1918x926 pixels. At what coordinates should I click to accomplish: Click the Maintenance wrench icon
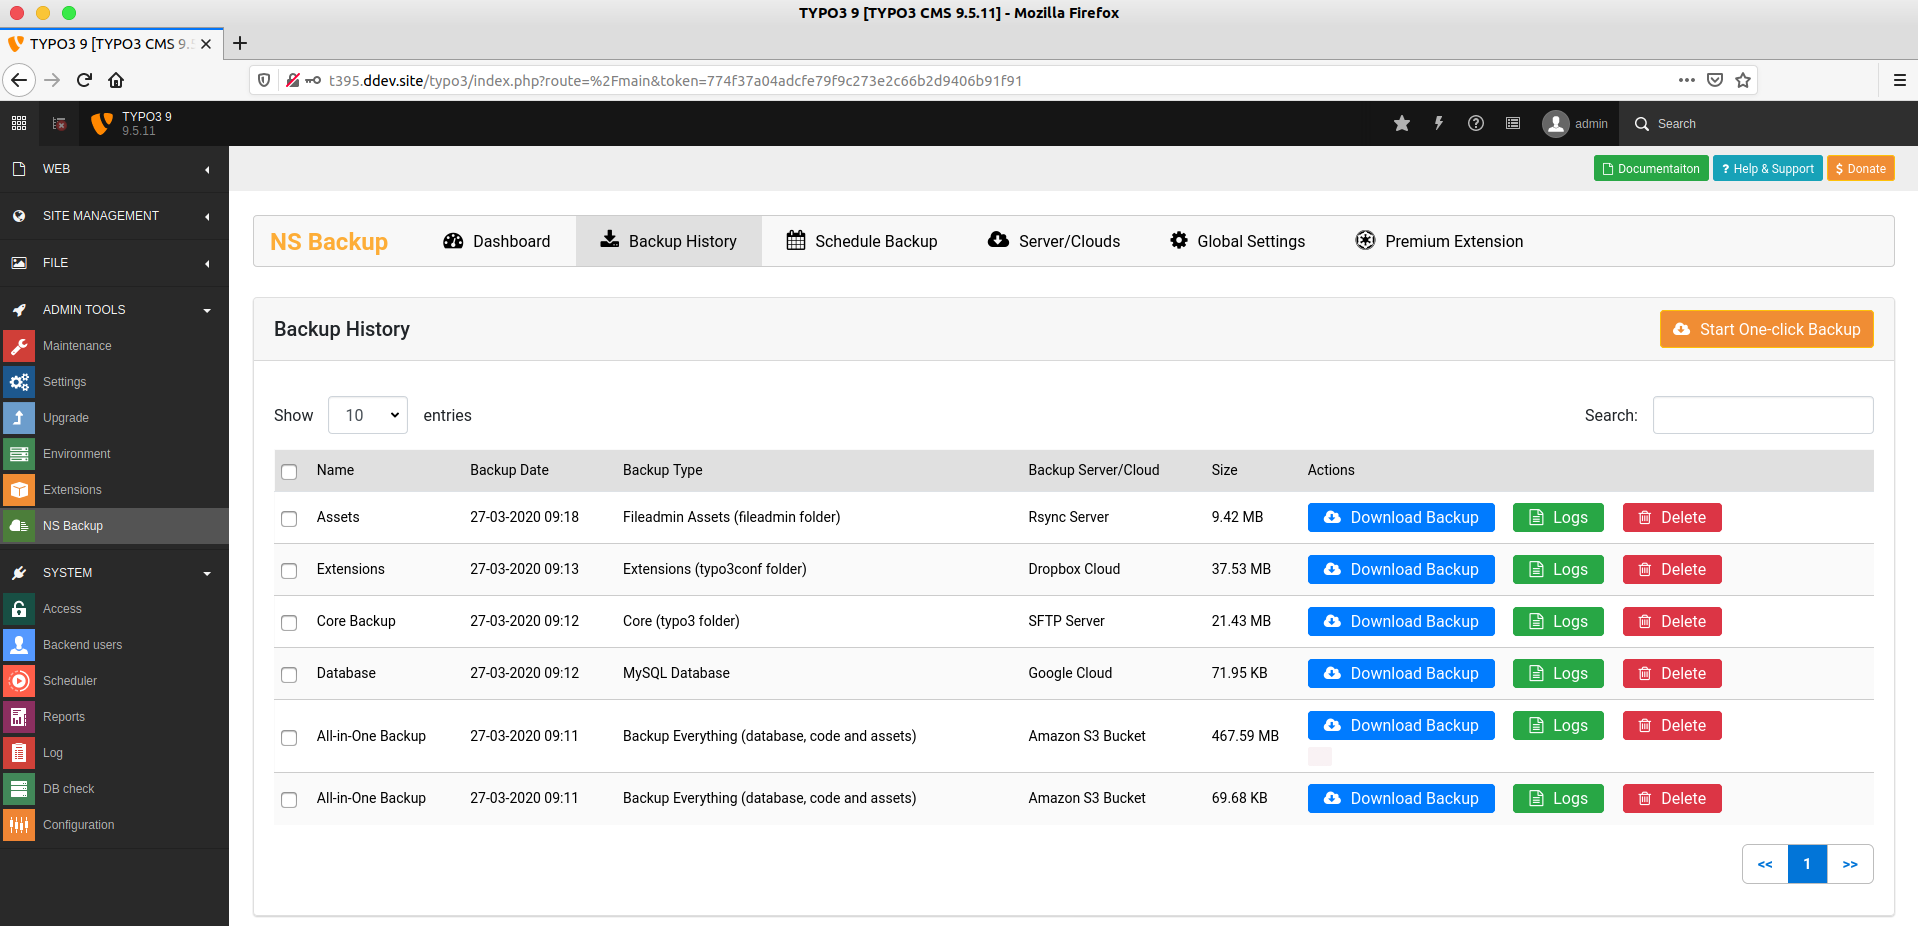(x=19, y=346)
